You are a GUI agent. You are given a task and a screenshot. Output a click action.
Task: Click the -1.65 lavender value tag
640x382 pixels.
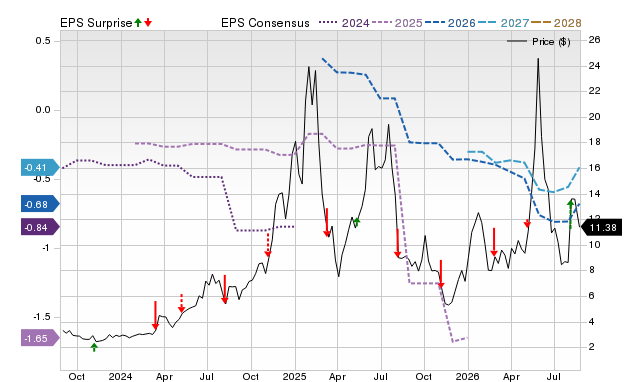40,338
